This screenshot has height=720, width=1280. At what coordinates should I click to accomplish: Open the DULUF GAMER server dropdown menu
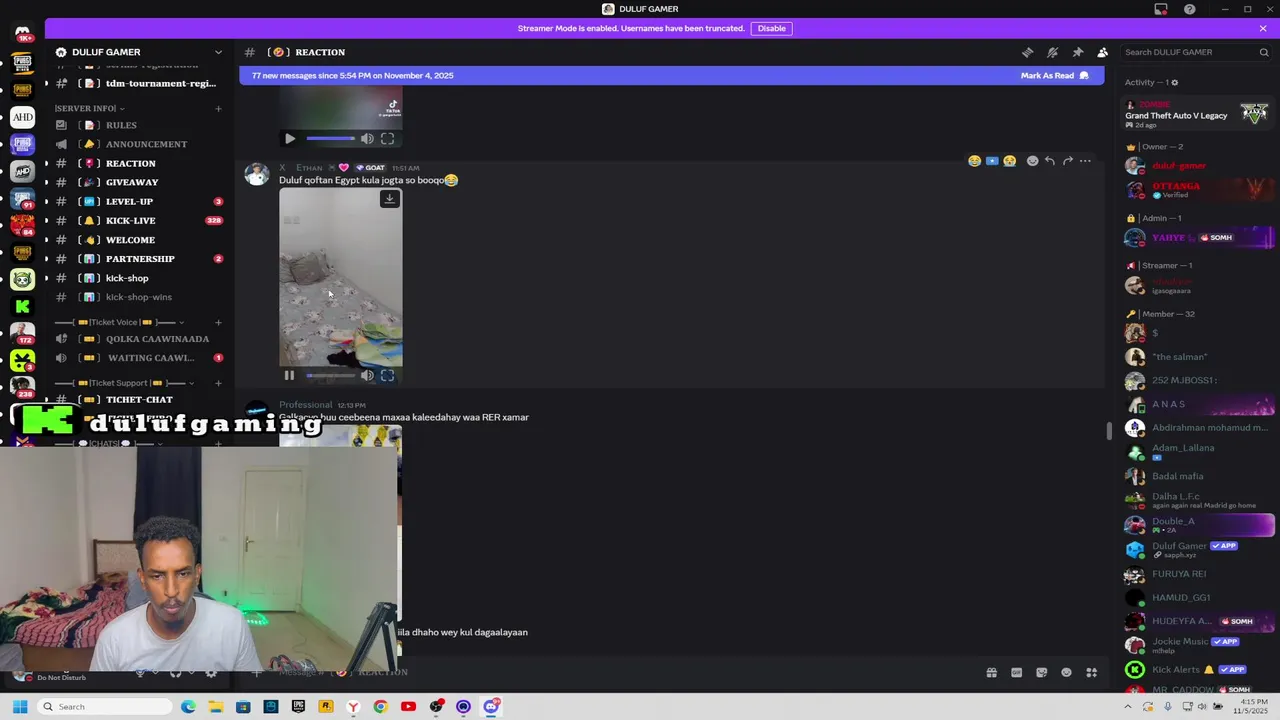(218, 52)
